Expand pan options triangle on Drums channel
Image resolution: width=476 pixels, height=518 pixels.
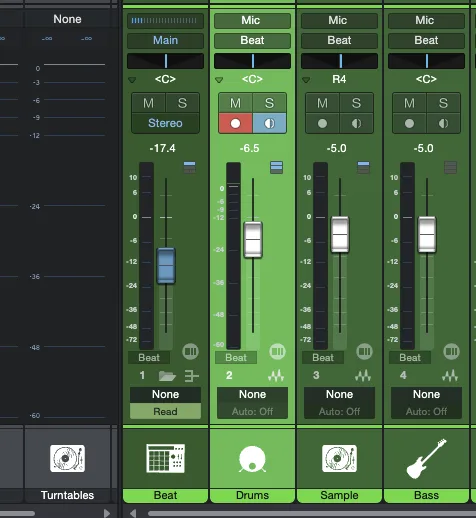[x=219, y=80]
